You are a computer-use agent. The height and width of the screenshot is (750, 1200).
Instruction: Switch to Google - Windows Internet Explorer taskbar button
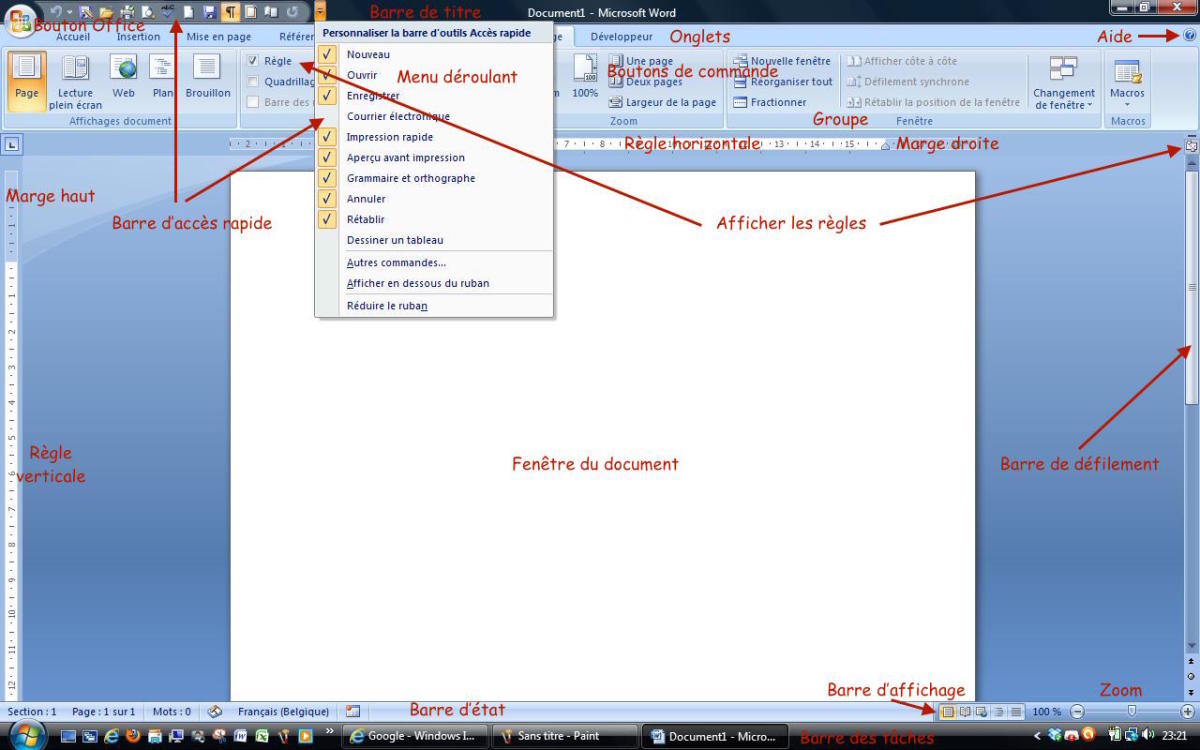tap(415, 736)
